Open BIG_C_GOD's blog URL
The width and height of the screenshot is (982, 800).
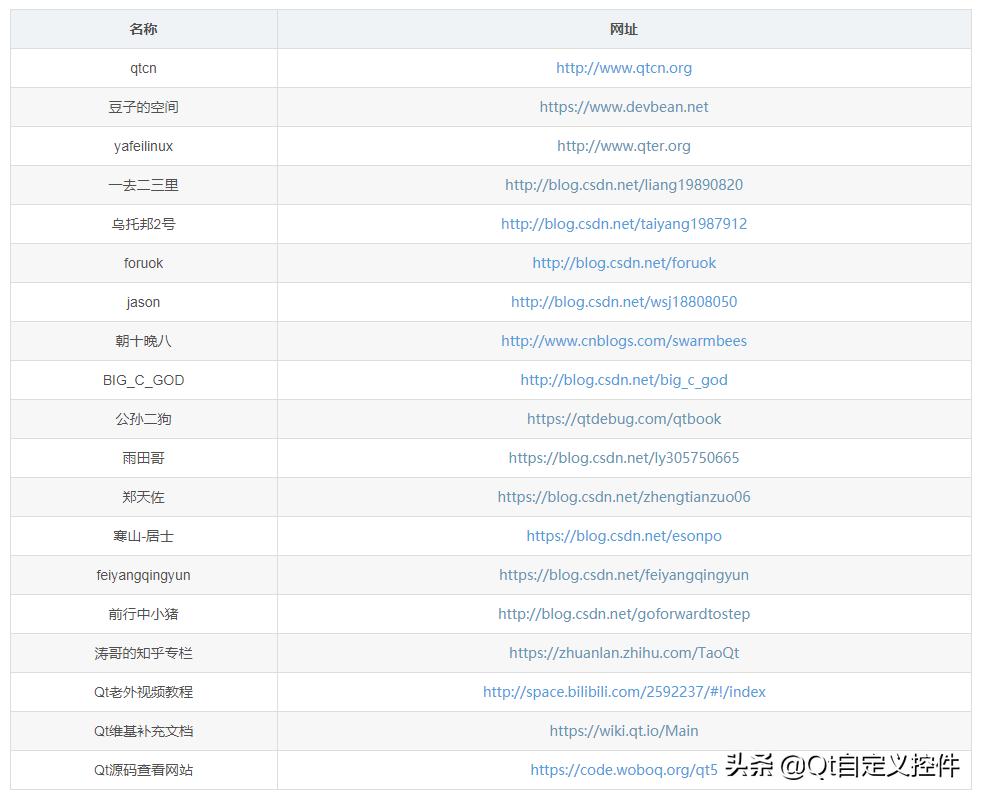click(x=624, y=379)
